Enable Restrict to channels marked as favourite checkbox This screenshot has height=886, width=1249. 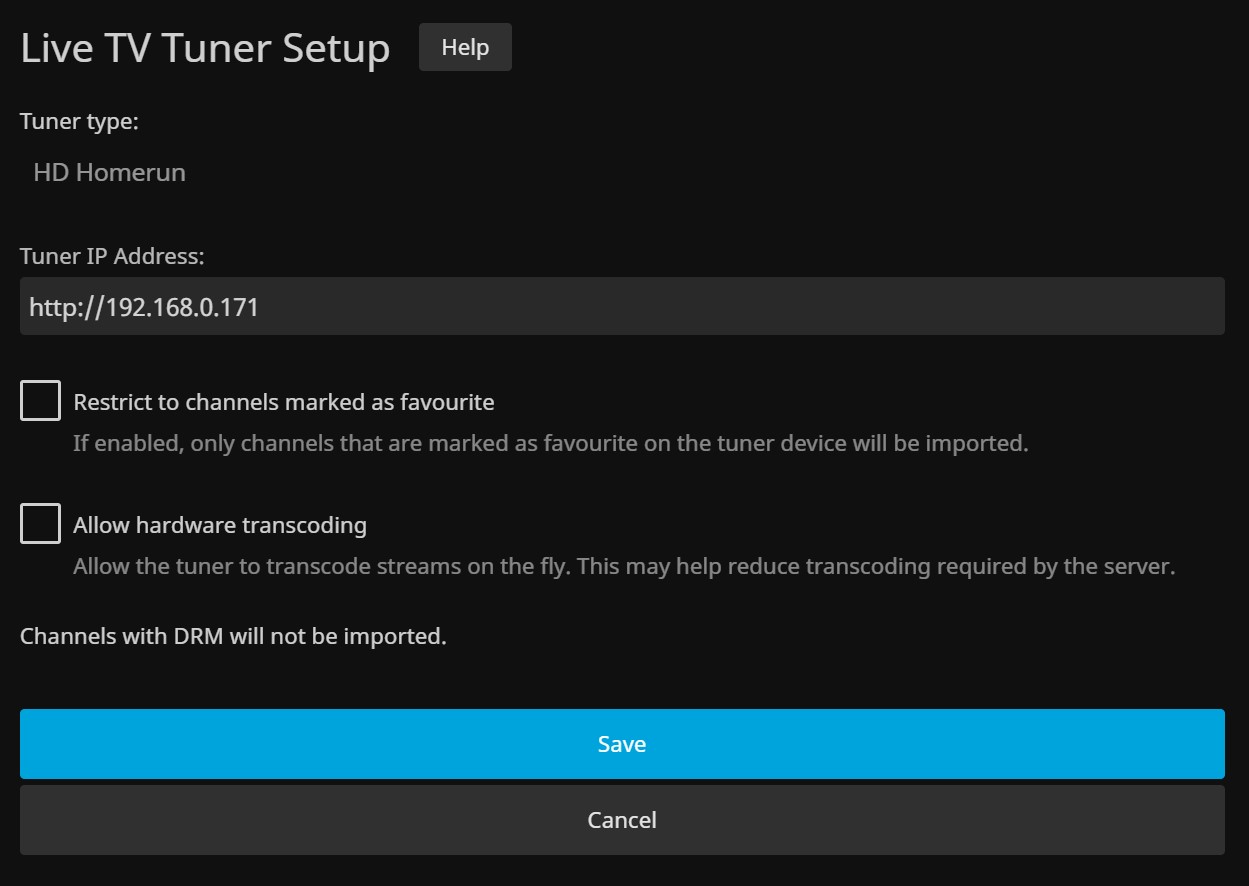pyautogui.click(x=40, y=401)
